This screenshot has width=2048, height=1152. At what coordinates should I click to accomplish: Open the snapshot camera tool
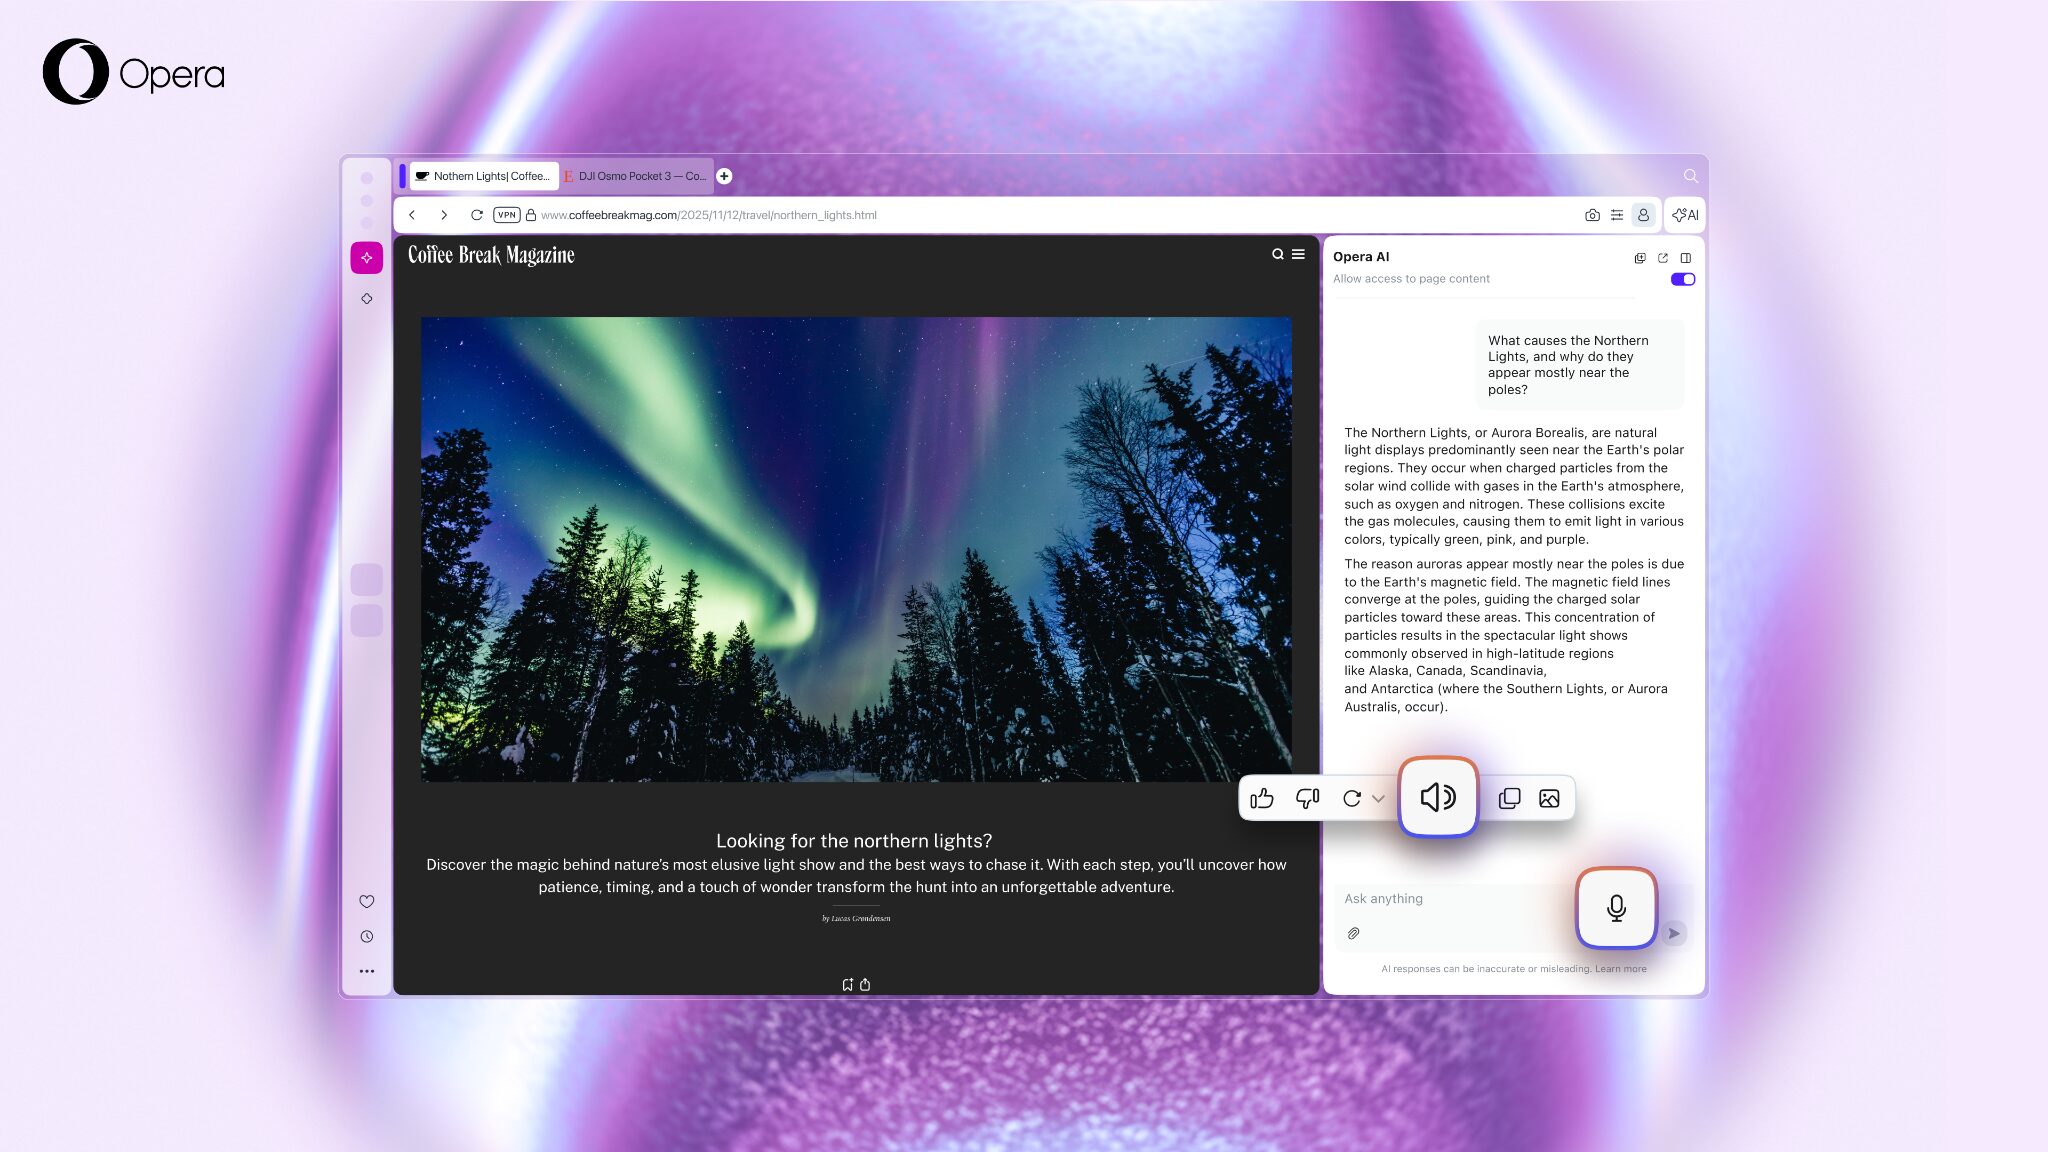click(x=1592, y=215)
